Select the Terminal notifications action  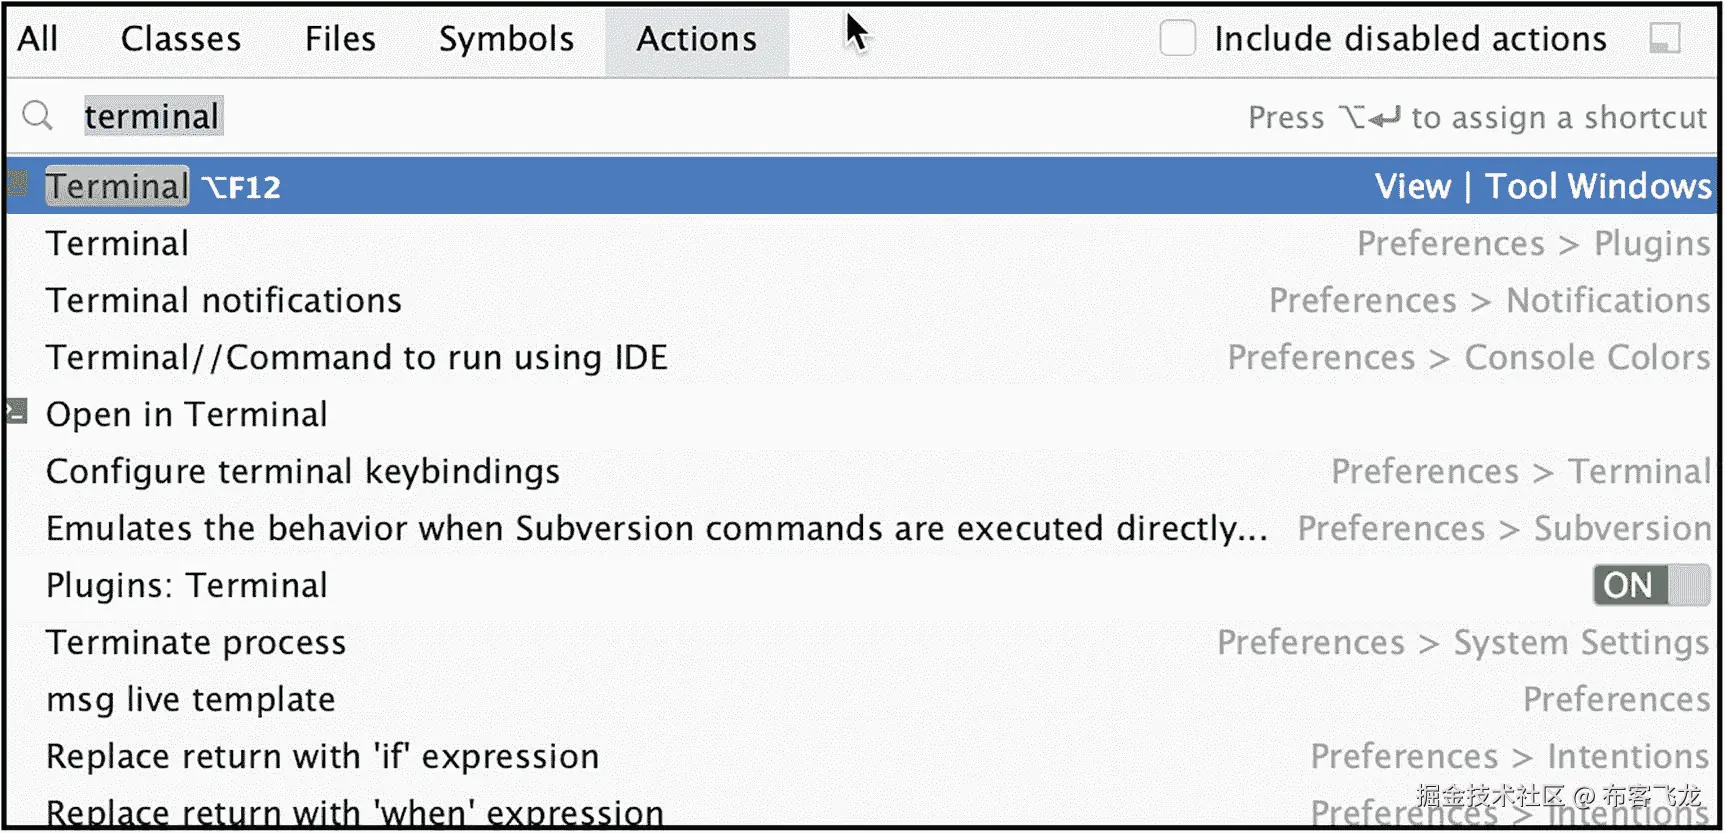(224, 300)
